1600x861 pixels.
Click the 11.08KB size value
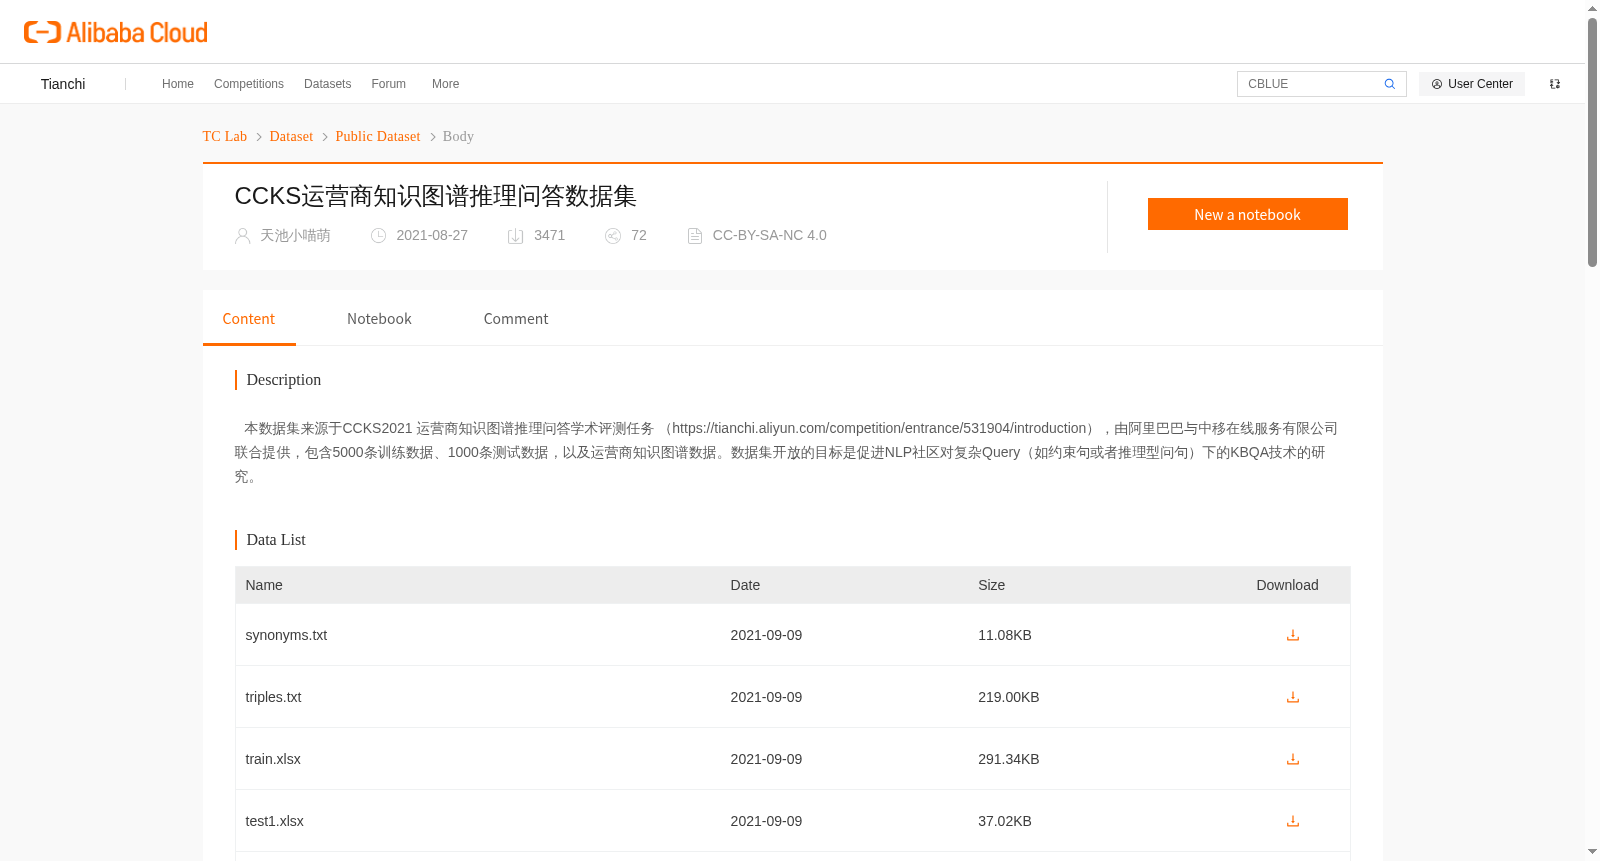(1005, 635)
